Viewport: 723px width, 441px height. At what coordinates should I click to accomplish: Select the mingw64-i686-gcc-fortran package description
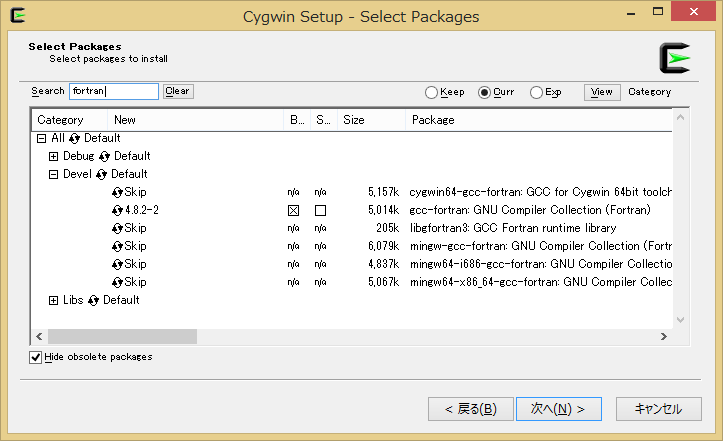pos(540,264)
